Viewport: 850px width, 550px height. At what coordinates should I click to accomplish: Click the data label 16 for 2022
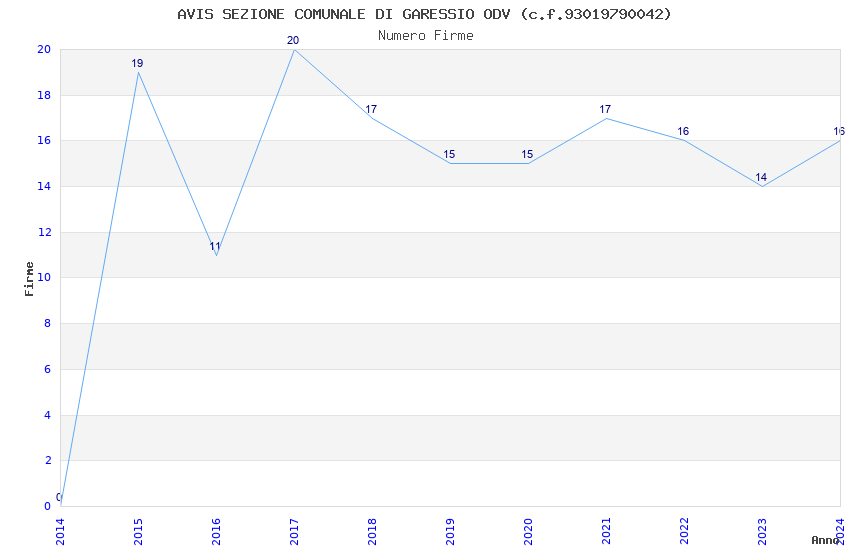[683, 132]
